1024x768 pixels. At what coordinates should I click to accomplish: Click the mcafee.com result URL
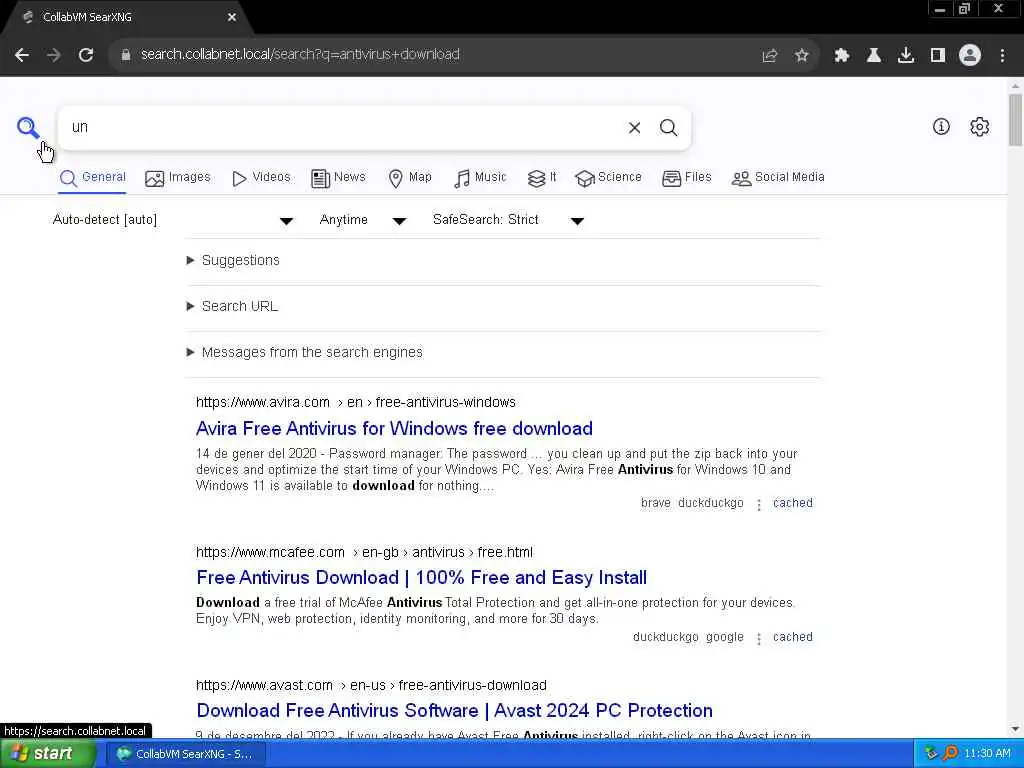click(x=364, y=552)
